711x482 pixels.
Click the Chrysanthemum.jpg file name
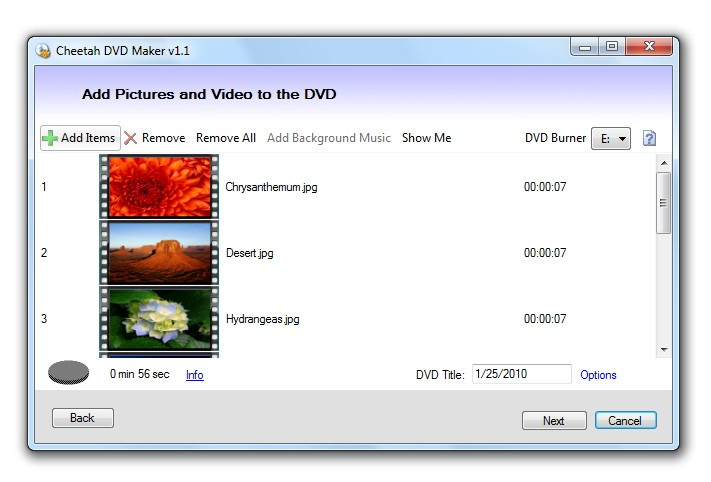tap(271, 187)
